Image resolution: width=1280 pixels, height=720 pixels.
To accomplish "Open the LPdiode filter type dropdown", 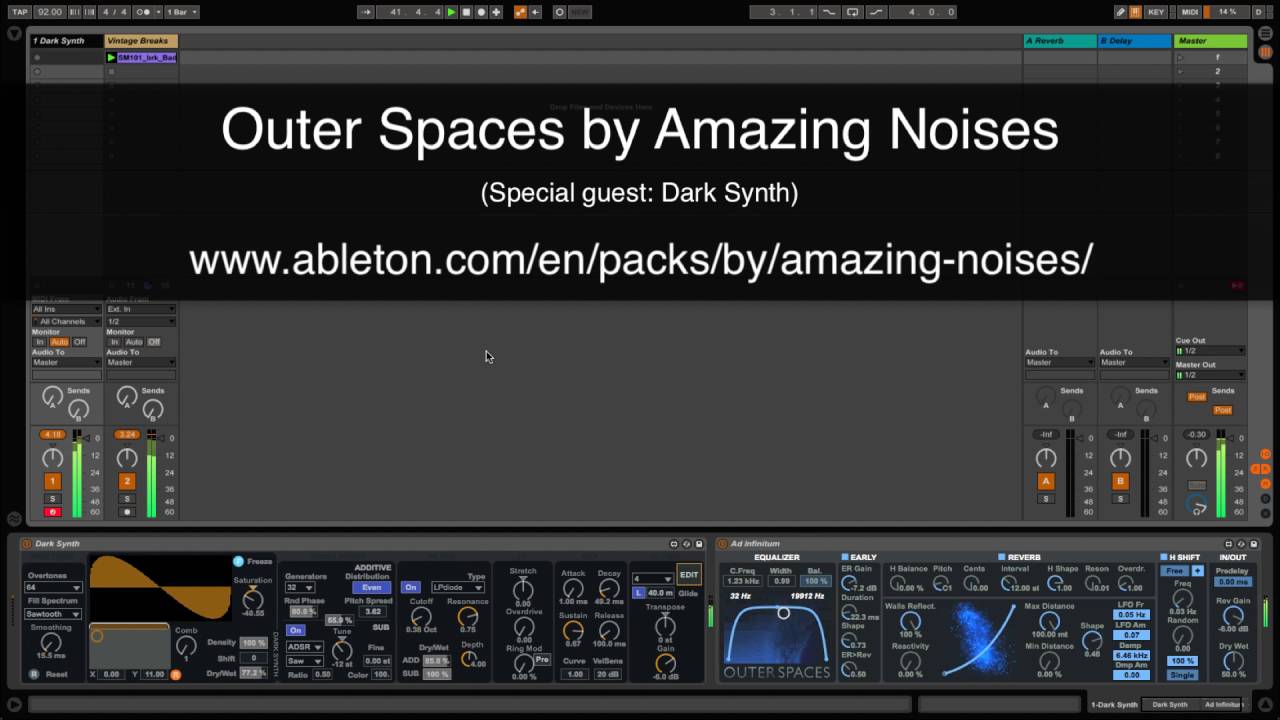I will tap(458, 587).
